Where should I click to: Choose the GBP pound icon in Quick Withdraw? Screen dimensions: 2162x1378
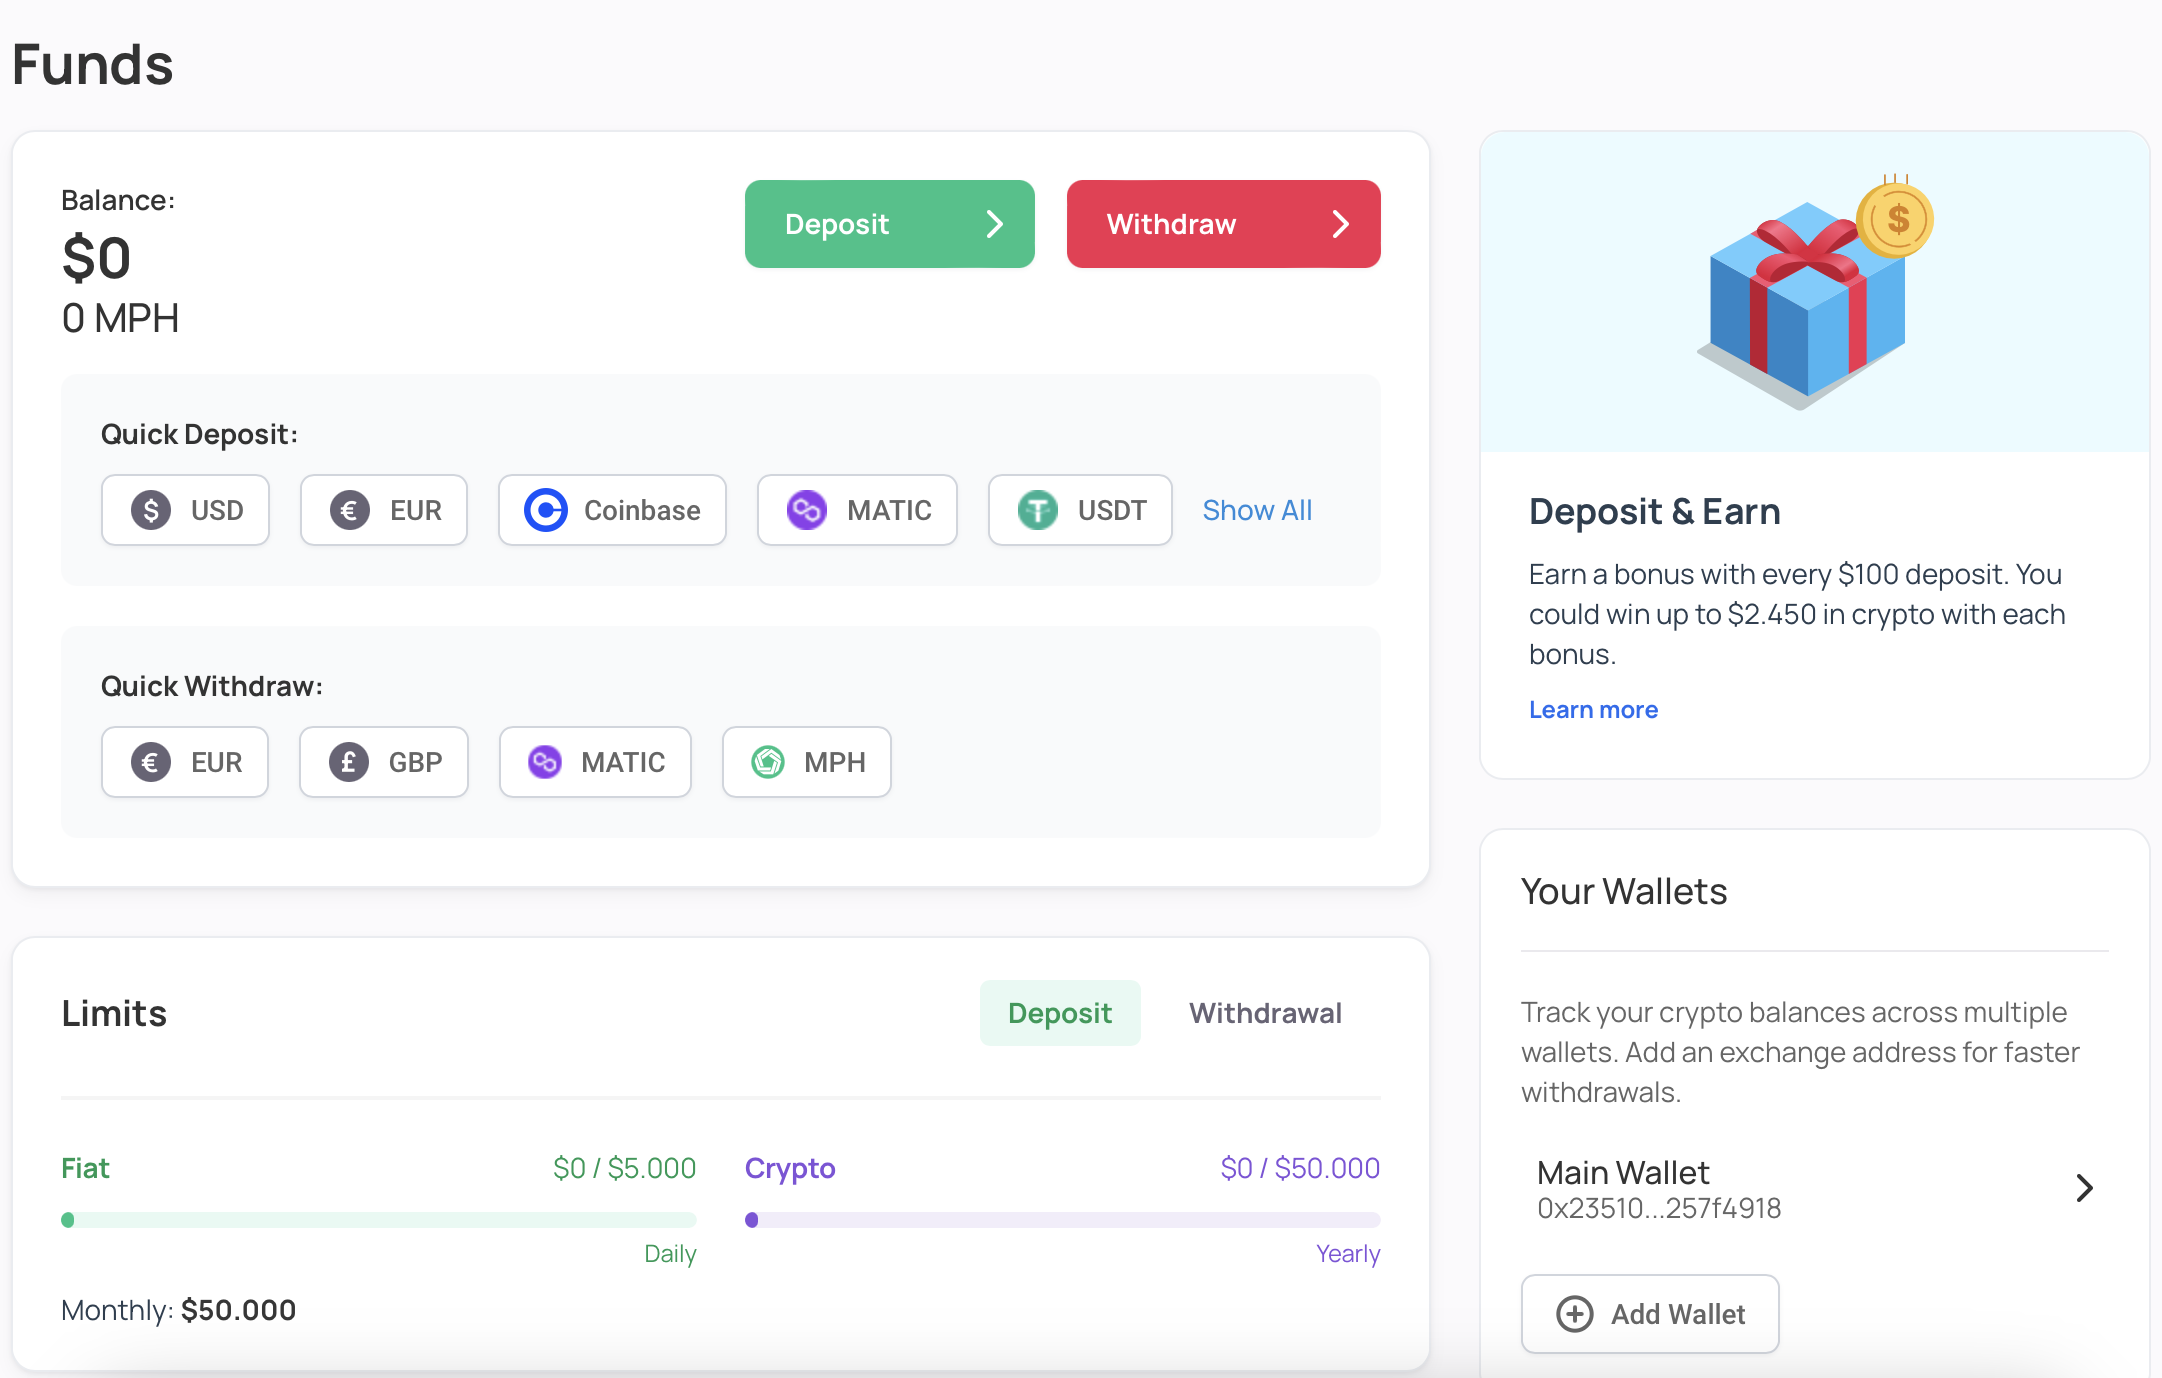point(349,762)
